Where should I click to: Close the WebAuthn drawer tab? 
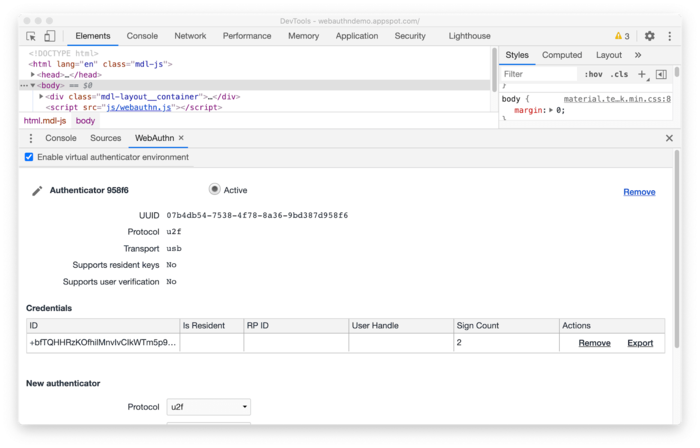pos(181,138)
